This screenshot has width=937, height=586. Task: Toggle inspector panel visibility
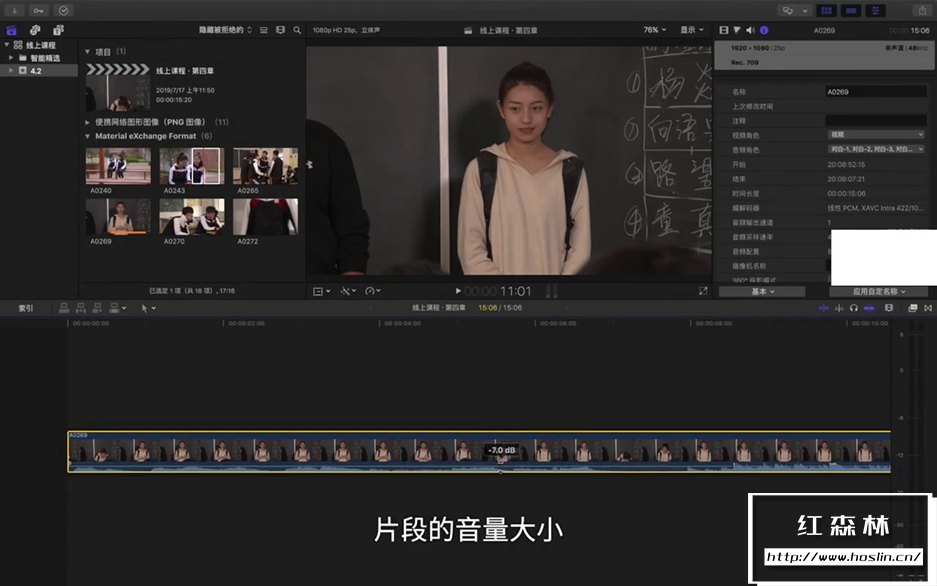(x=875, y=10)
